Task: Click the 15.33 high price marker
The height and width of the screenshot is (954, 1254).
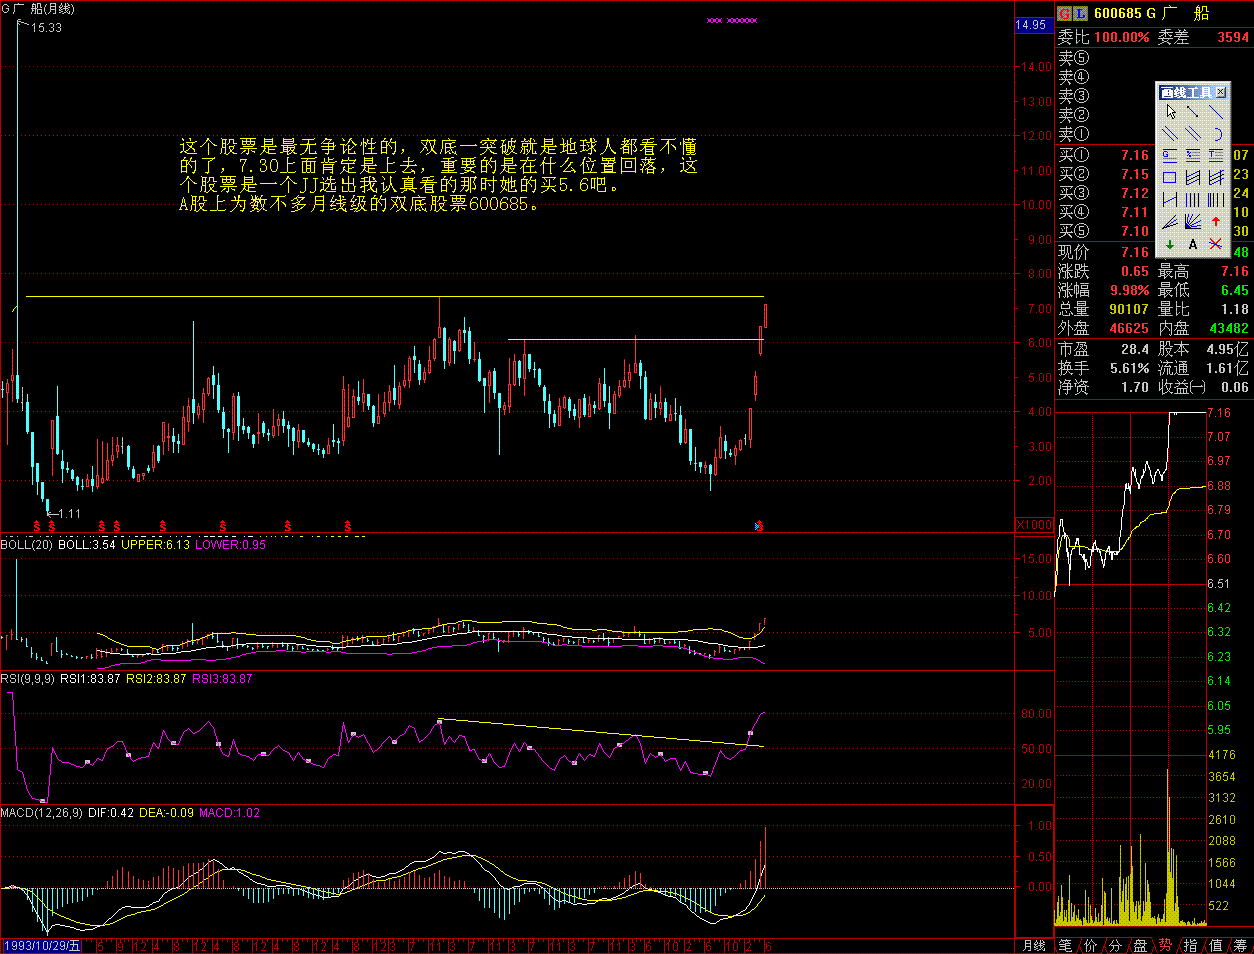Action: tap(46, 28)
